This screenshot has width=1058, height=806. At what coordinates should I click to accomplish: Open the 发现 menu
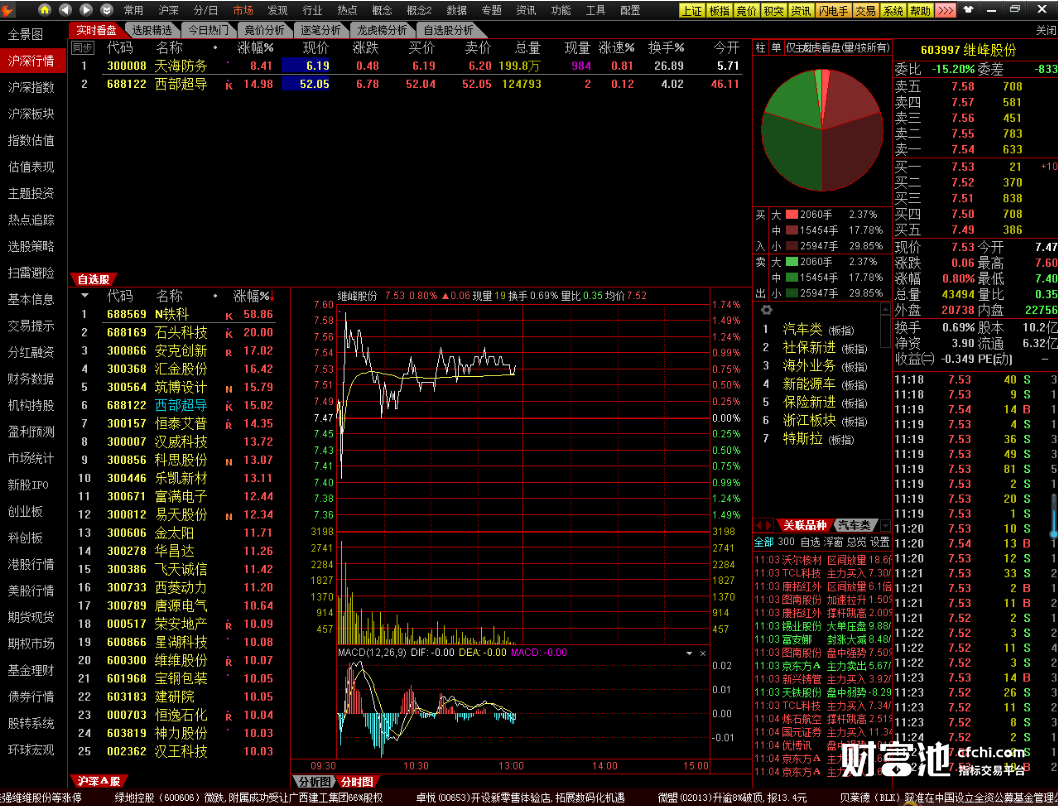pos(277,10)
